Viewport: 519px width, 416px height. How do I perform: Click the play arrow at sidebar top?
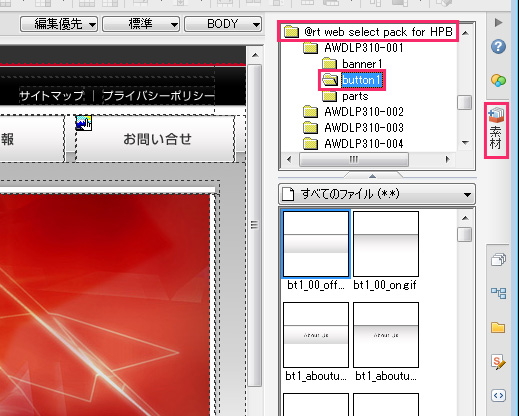(x=498, y=23)
